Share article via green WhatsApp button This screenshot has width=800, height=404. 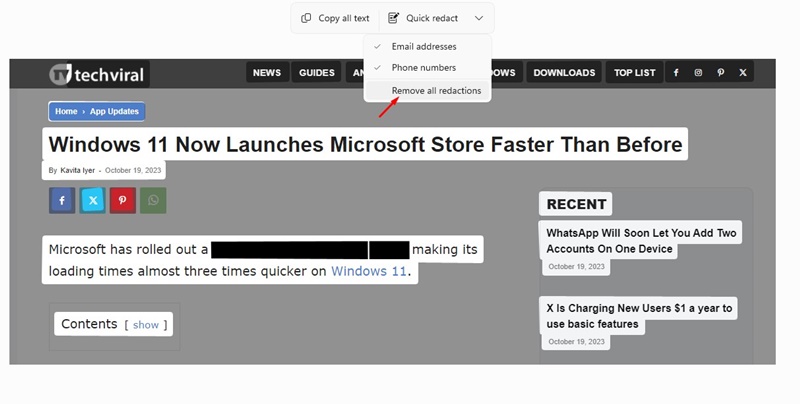coord(153,200)
